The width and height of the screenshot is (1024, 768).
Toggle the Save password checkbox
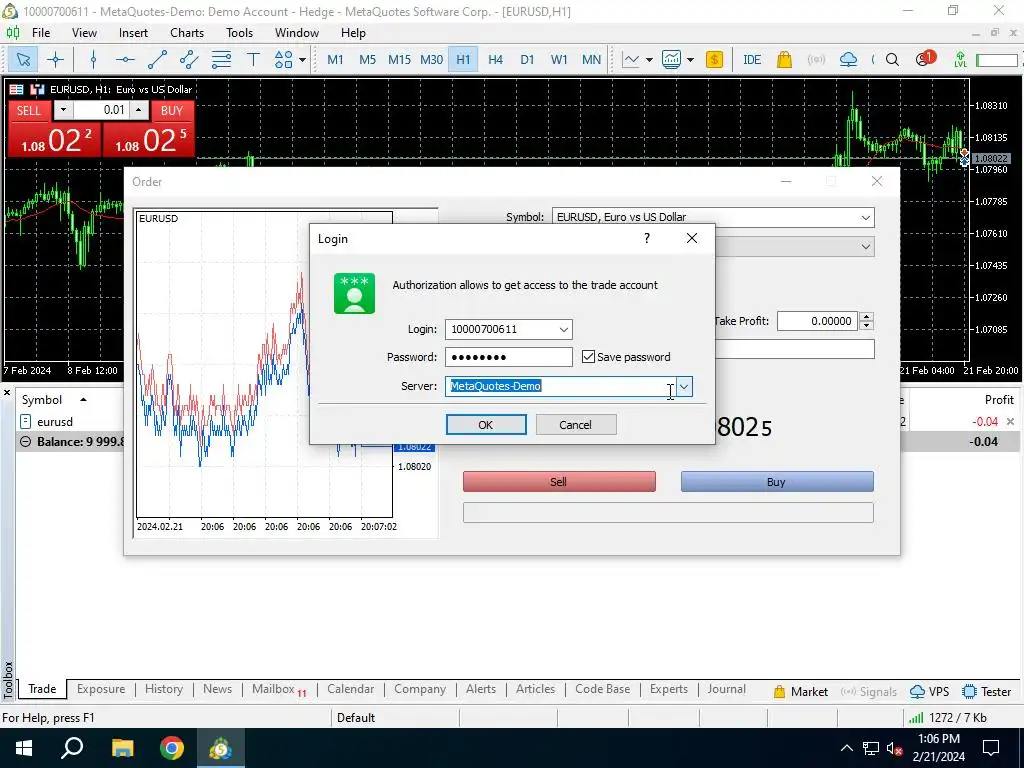click(588, 357)
